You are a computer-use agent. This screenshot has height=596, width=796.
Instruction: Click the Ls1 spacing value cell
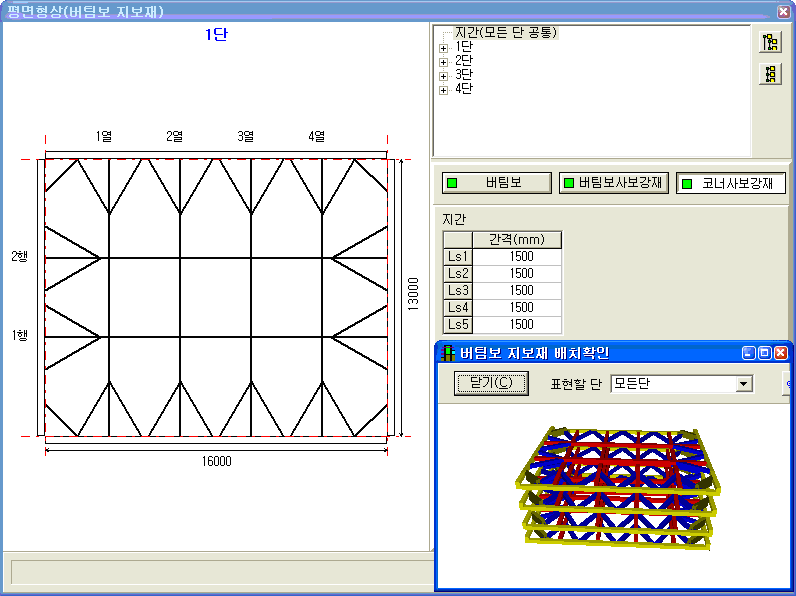517,256
